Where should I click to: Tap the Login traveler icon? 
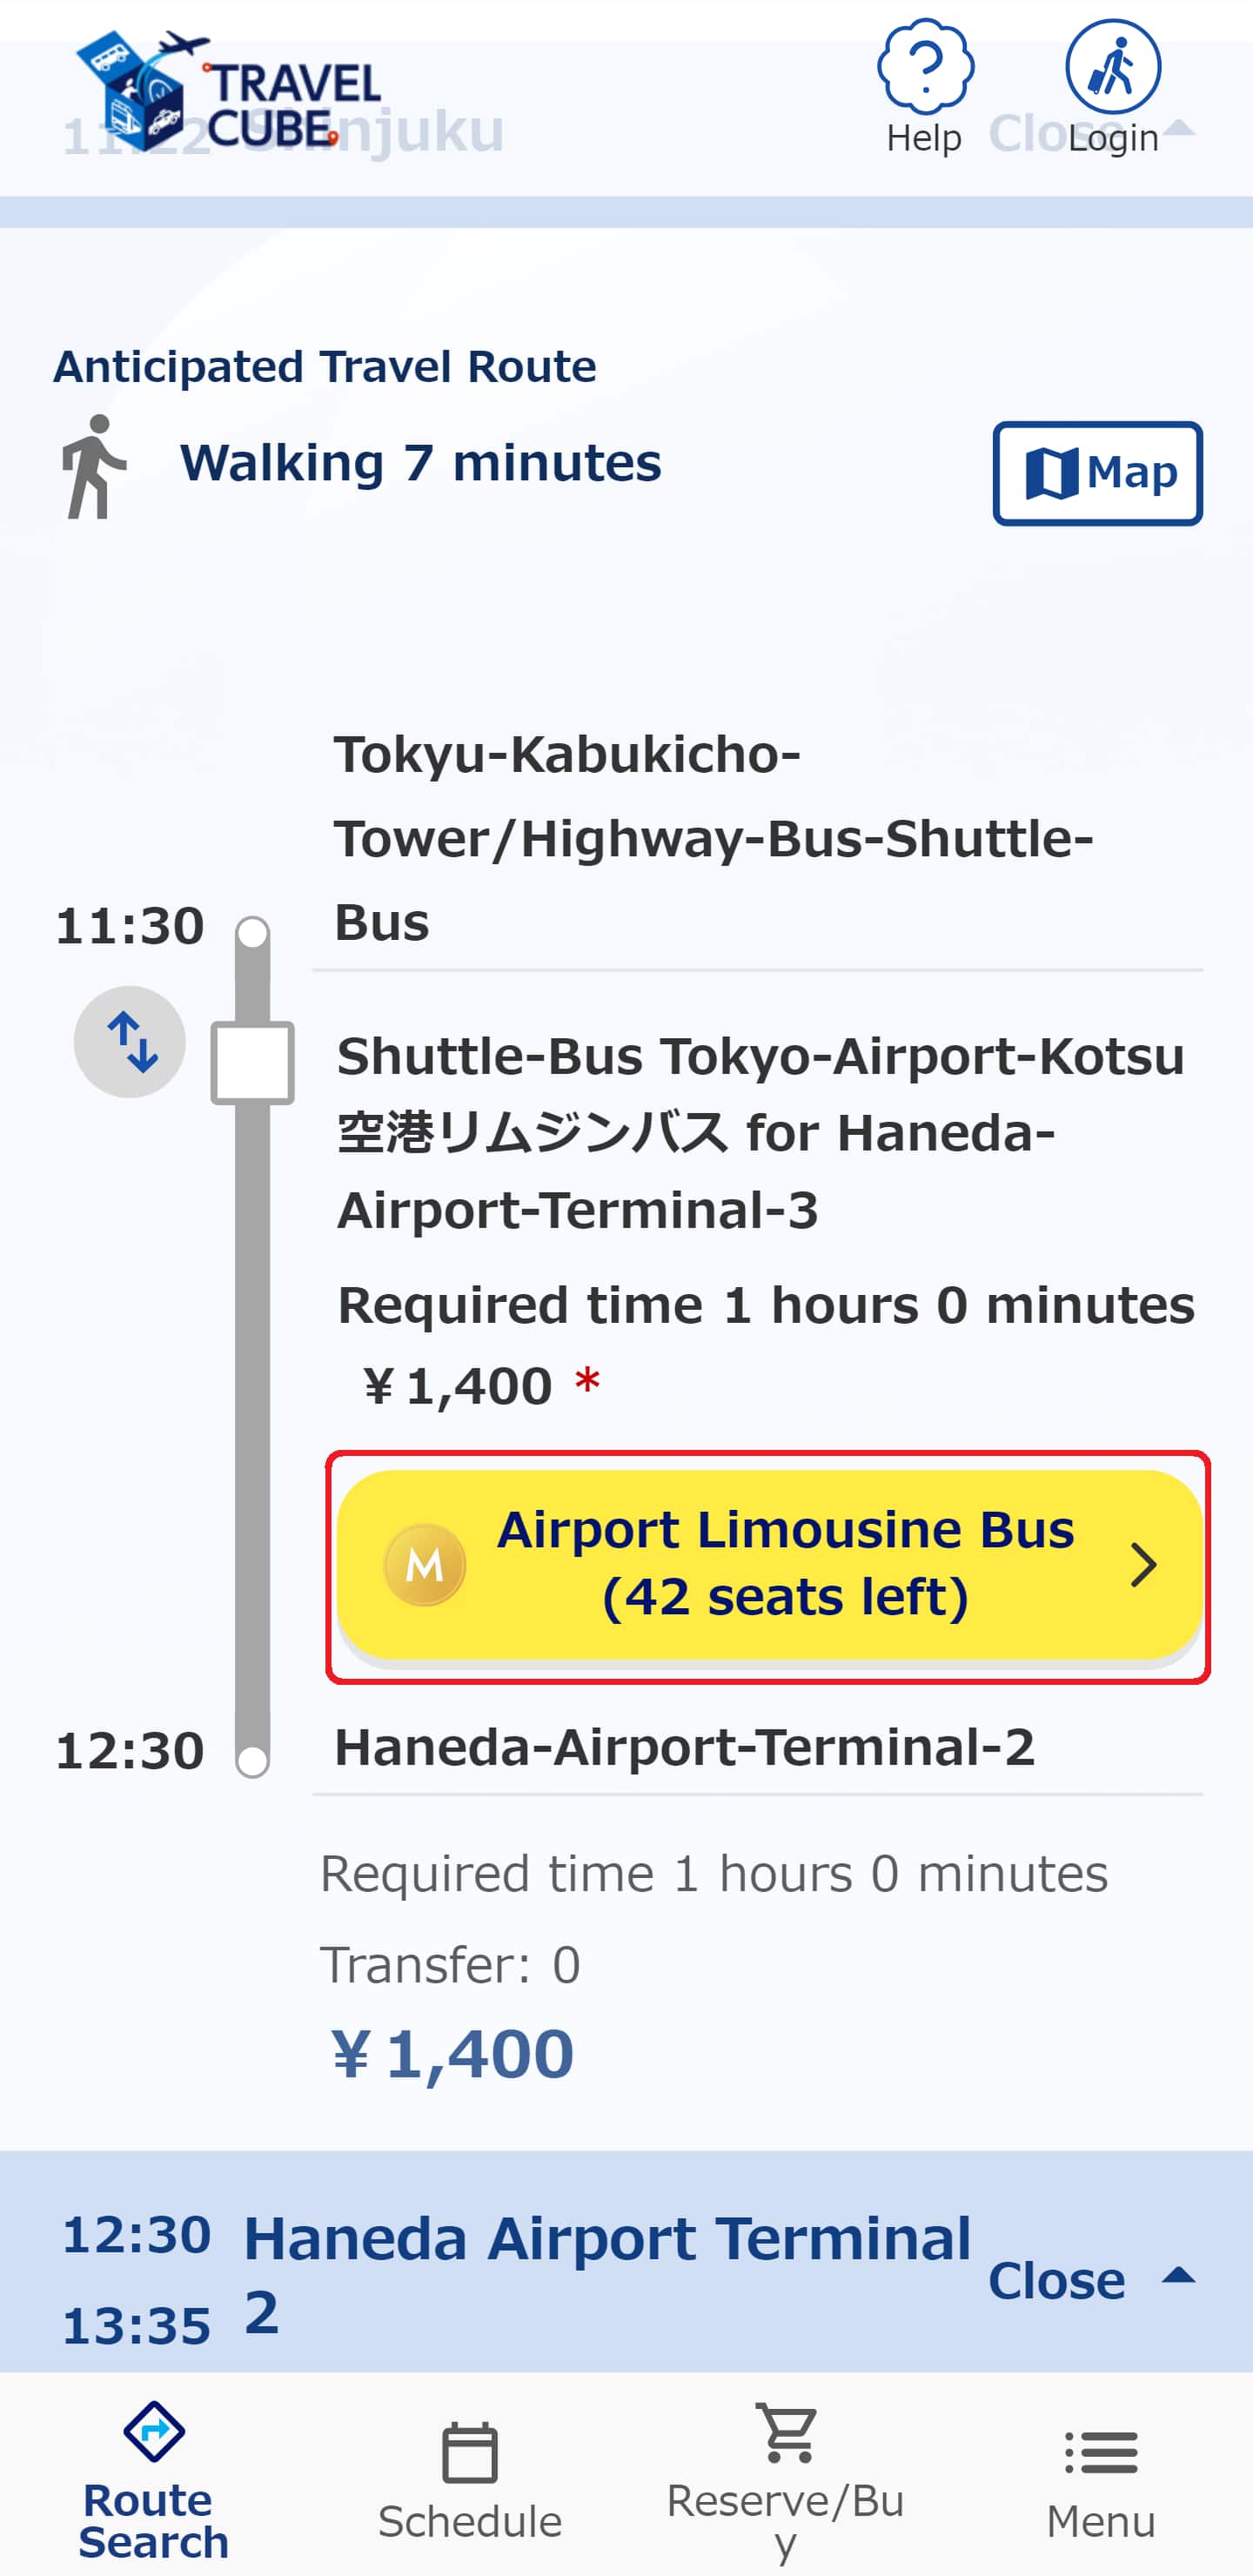(1112, 67)
